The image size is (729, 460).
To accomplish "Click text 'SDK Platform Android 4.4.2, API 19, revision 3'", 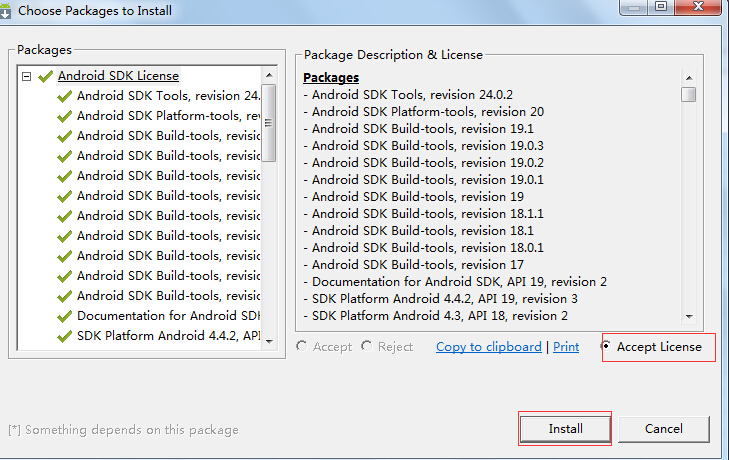I will coord(445,299).
